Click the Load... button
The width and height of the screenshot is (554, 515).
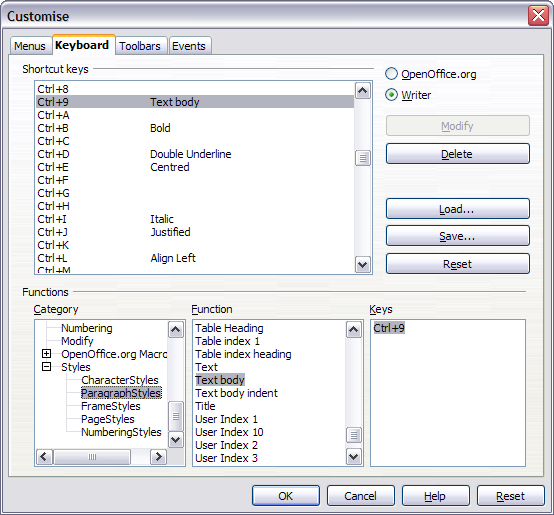click(x=458, y=209)
